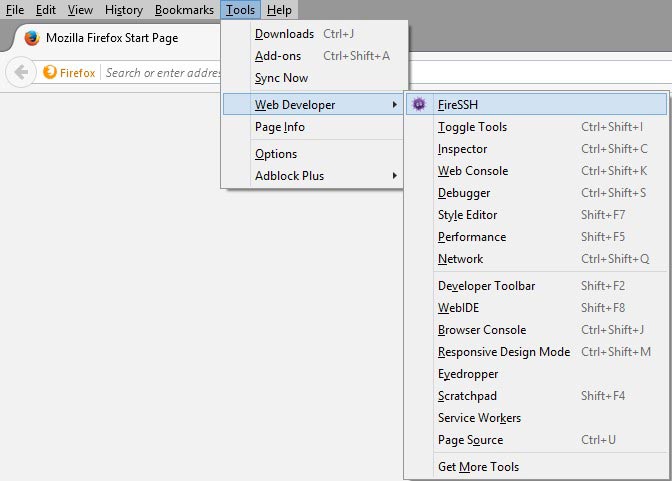Image resolution: width=672 pixels, height=481 pixels.
Task: Click the Firefox identity icon in address bar
Action: (50, 72)
